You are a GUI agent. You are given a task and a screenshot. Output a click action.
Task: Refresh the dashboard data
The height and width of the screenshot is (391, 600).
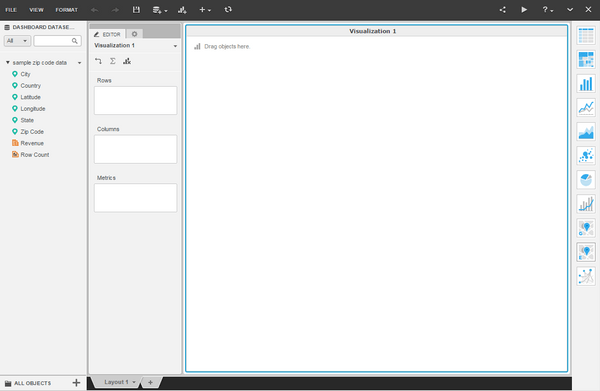pos(228,10)
